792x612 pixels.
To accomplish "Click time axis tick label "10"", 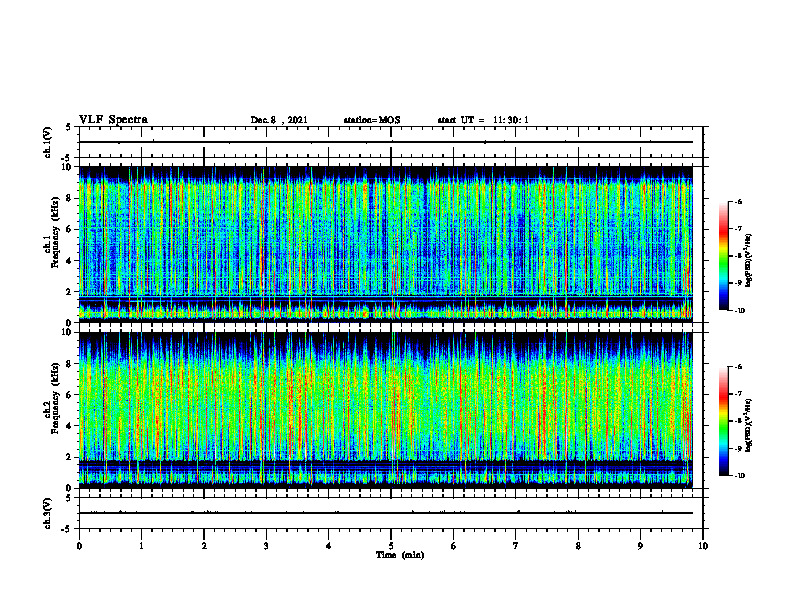I will (x=703, y=546).
